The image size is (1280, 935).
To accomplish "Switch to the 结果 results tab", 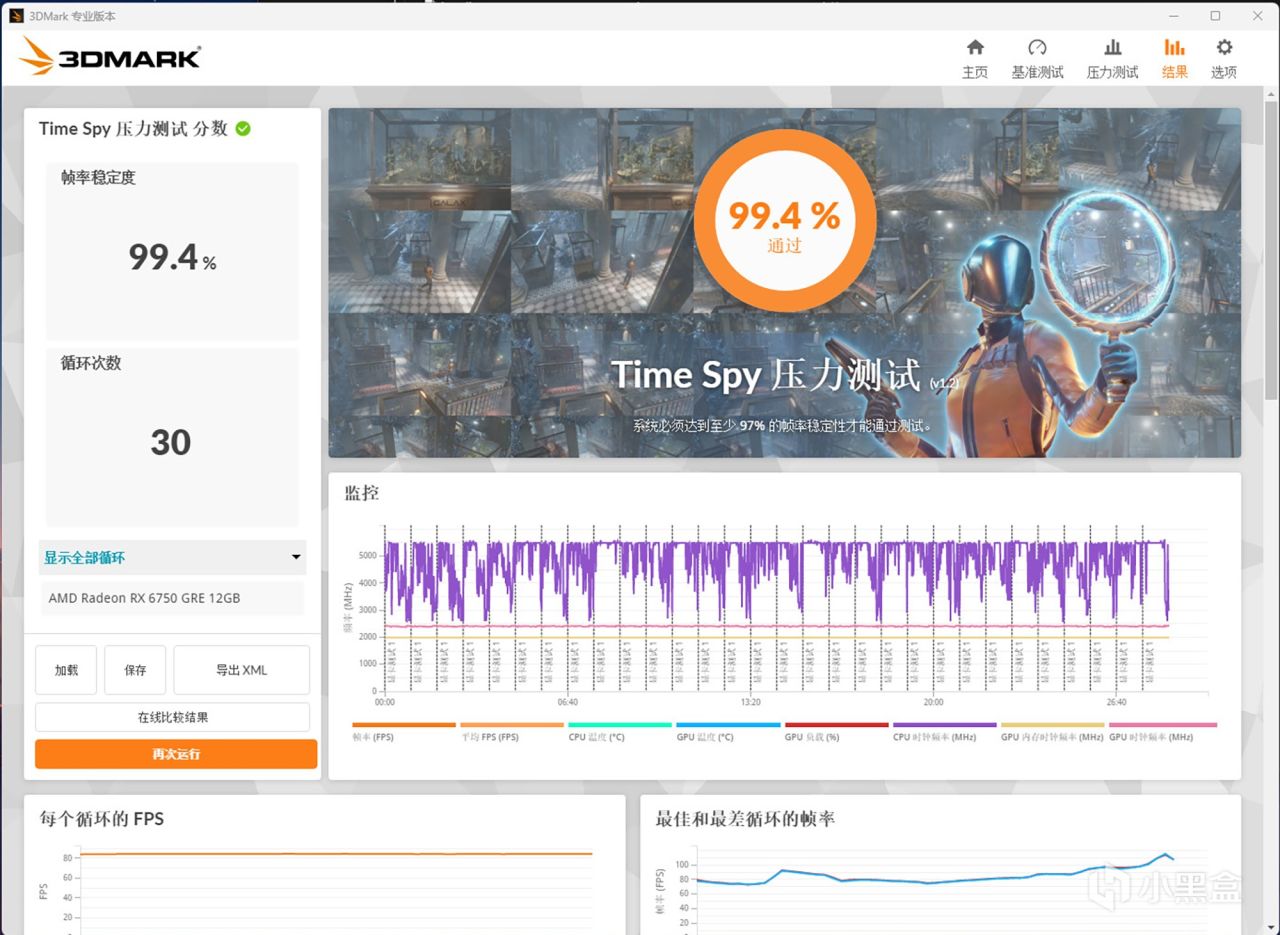I will 1175,59.
